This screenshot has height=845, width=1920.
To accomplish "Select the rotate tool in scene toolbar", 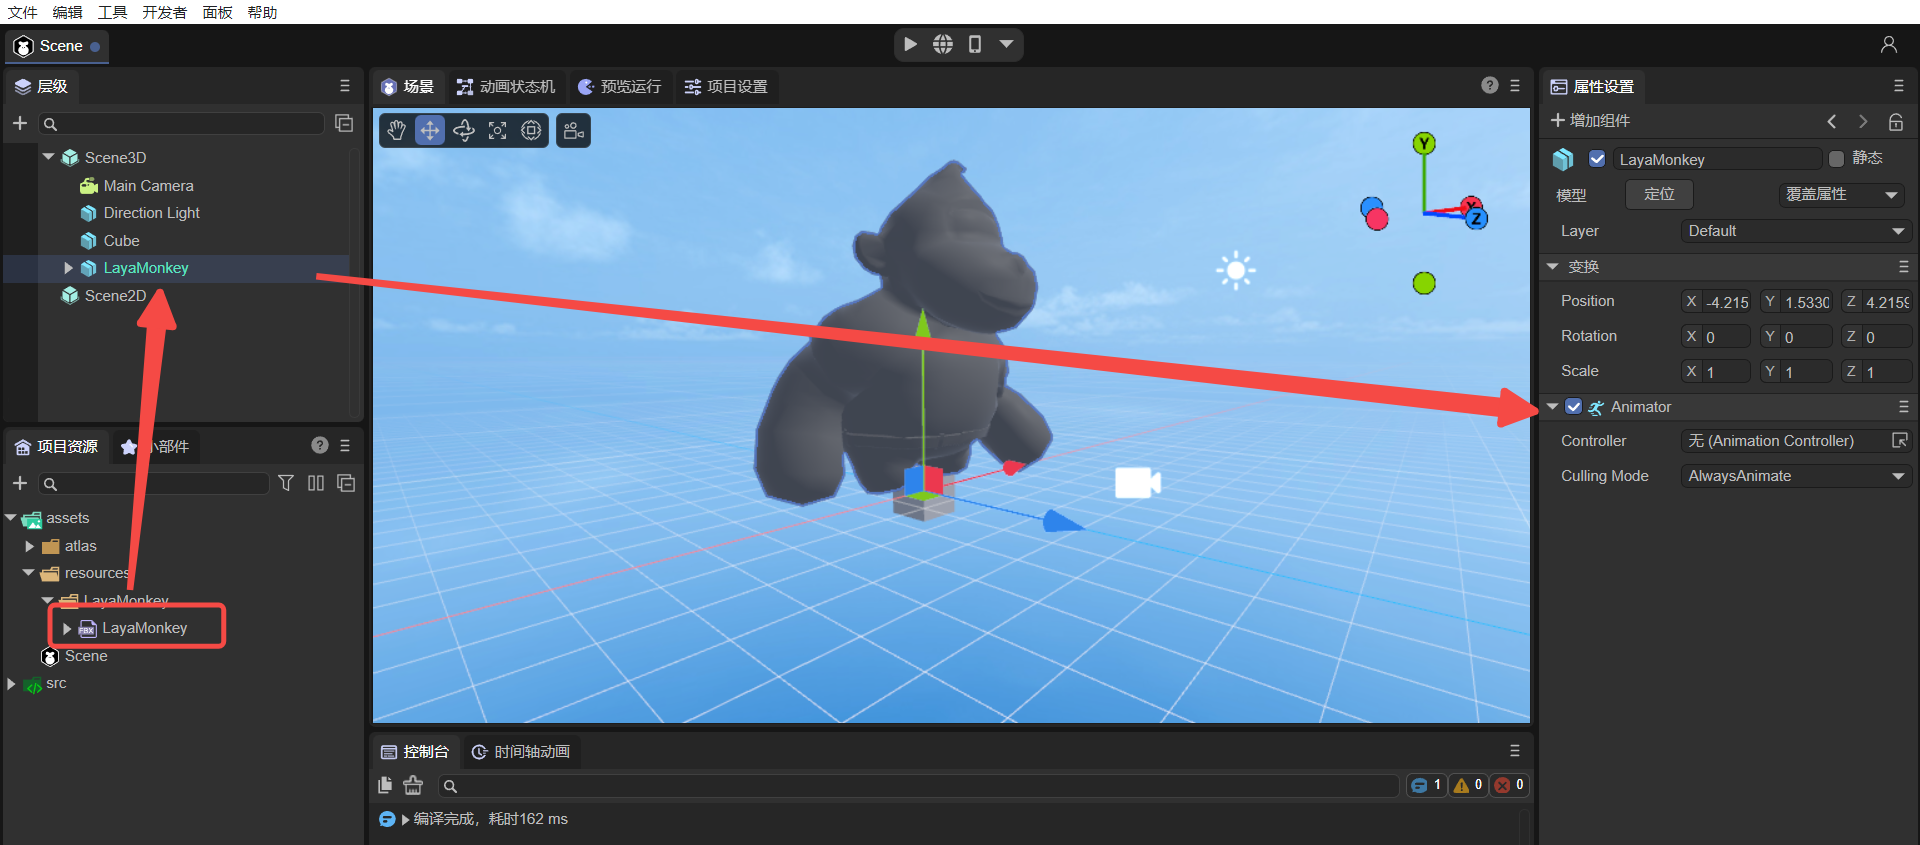I will point(464,130).
